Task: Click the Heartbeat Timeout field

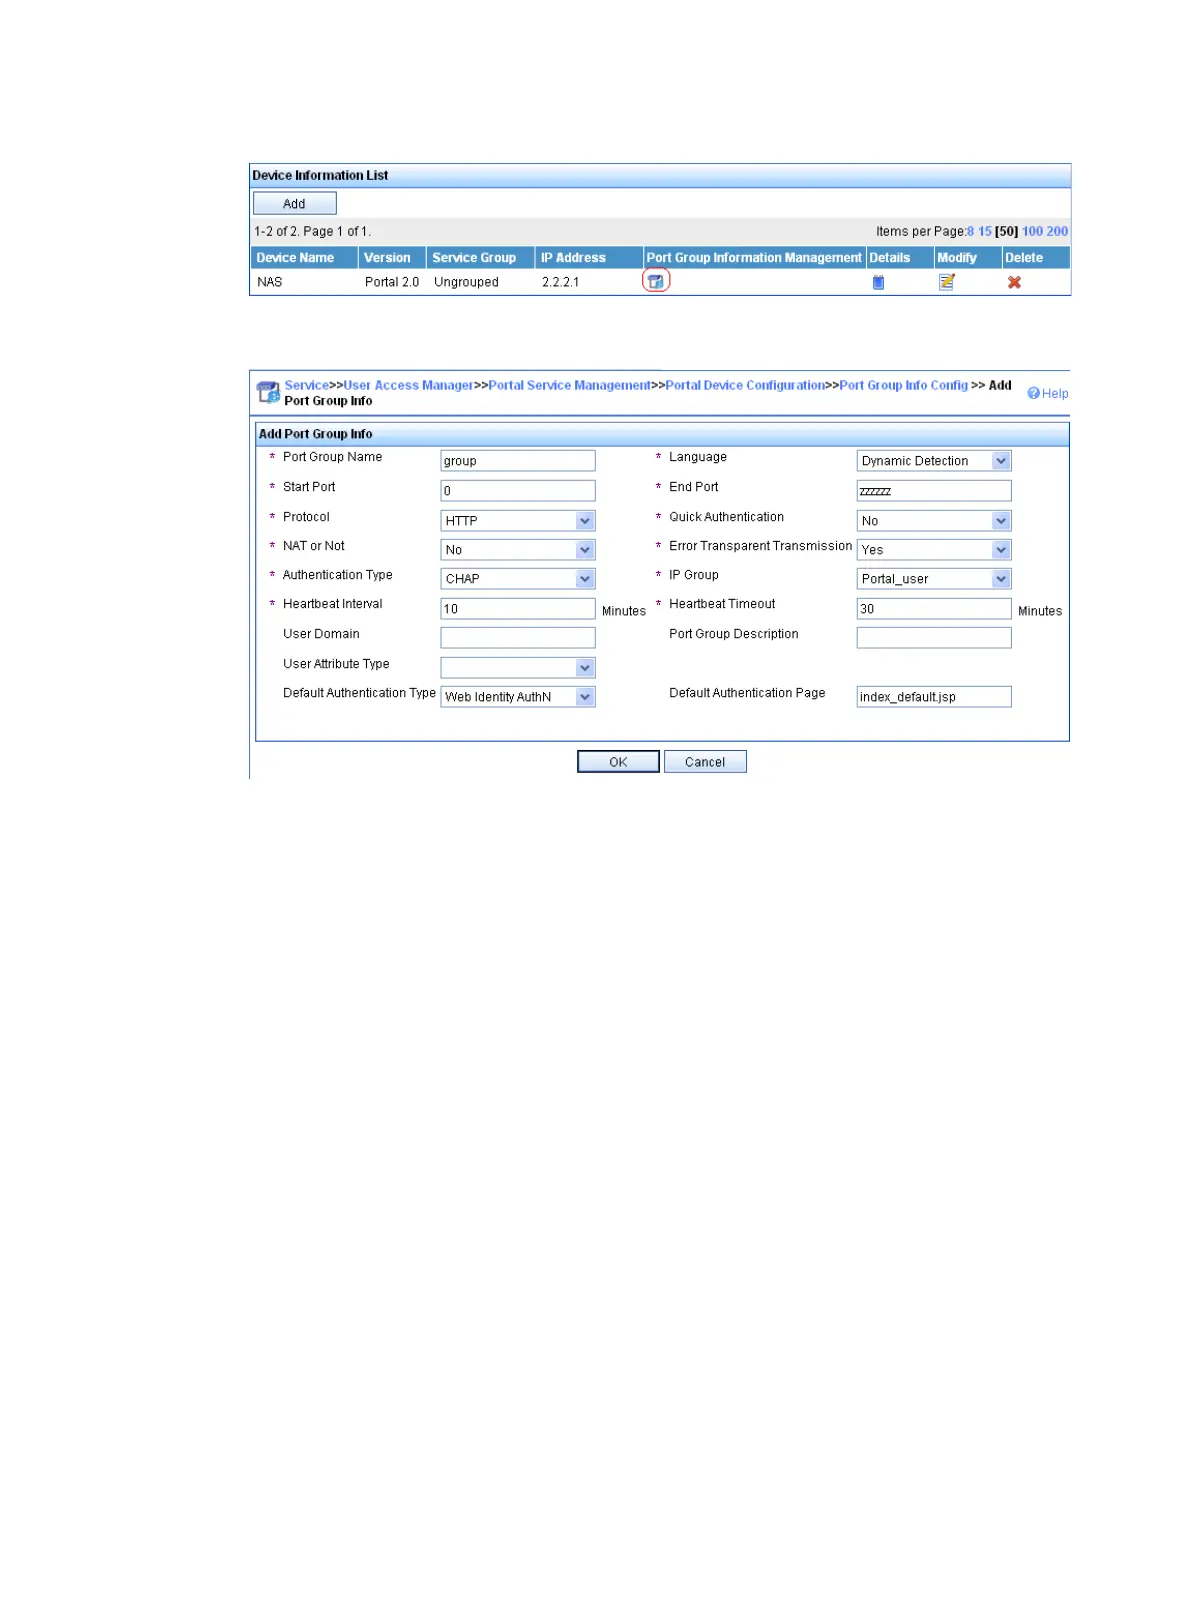Action: pos(934,609)
